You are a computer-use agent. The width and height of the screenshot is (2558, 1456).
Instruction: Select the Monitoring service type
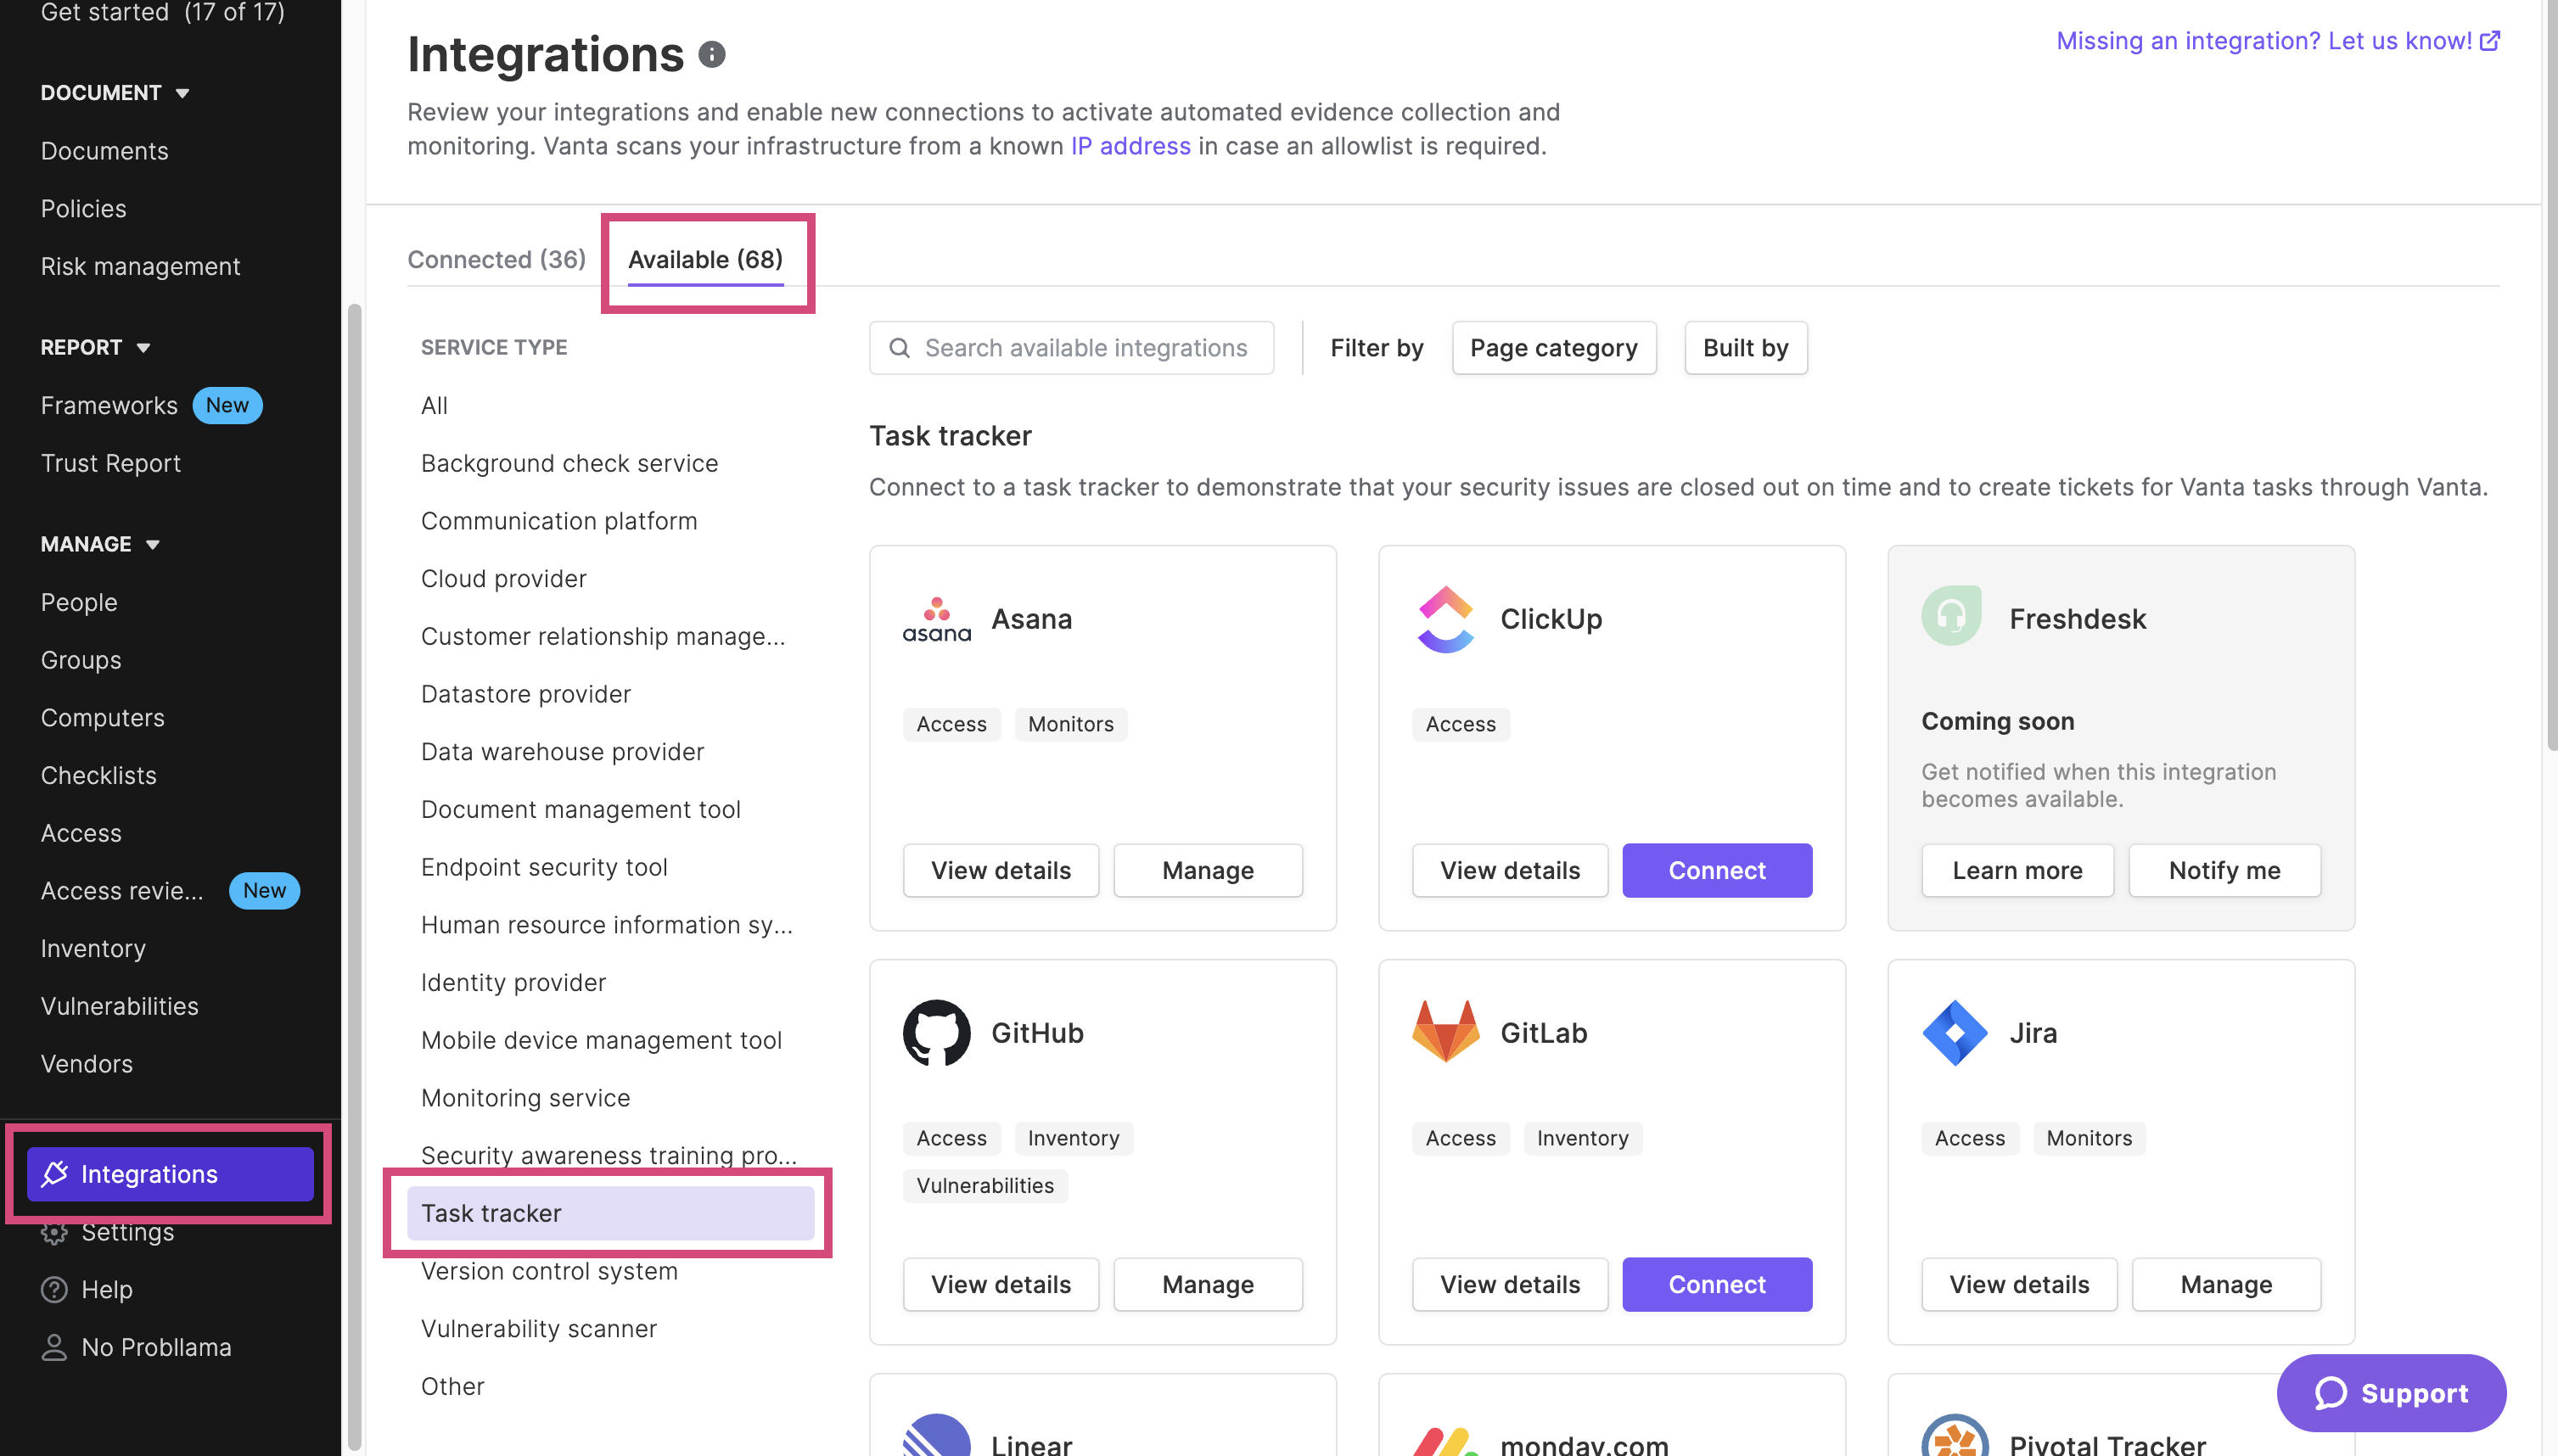(525, 1098)
